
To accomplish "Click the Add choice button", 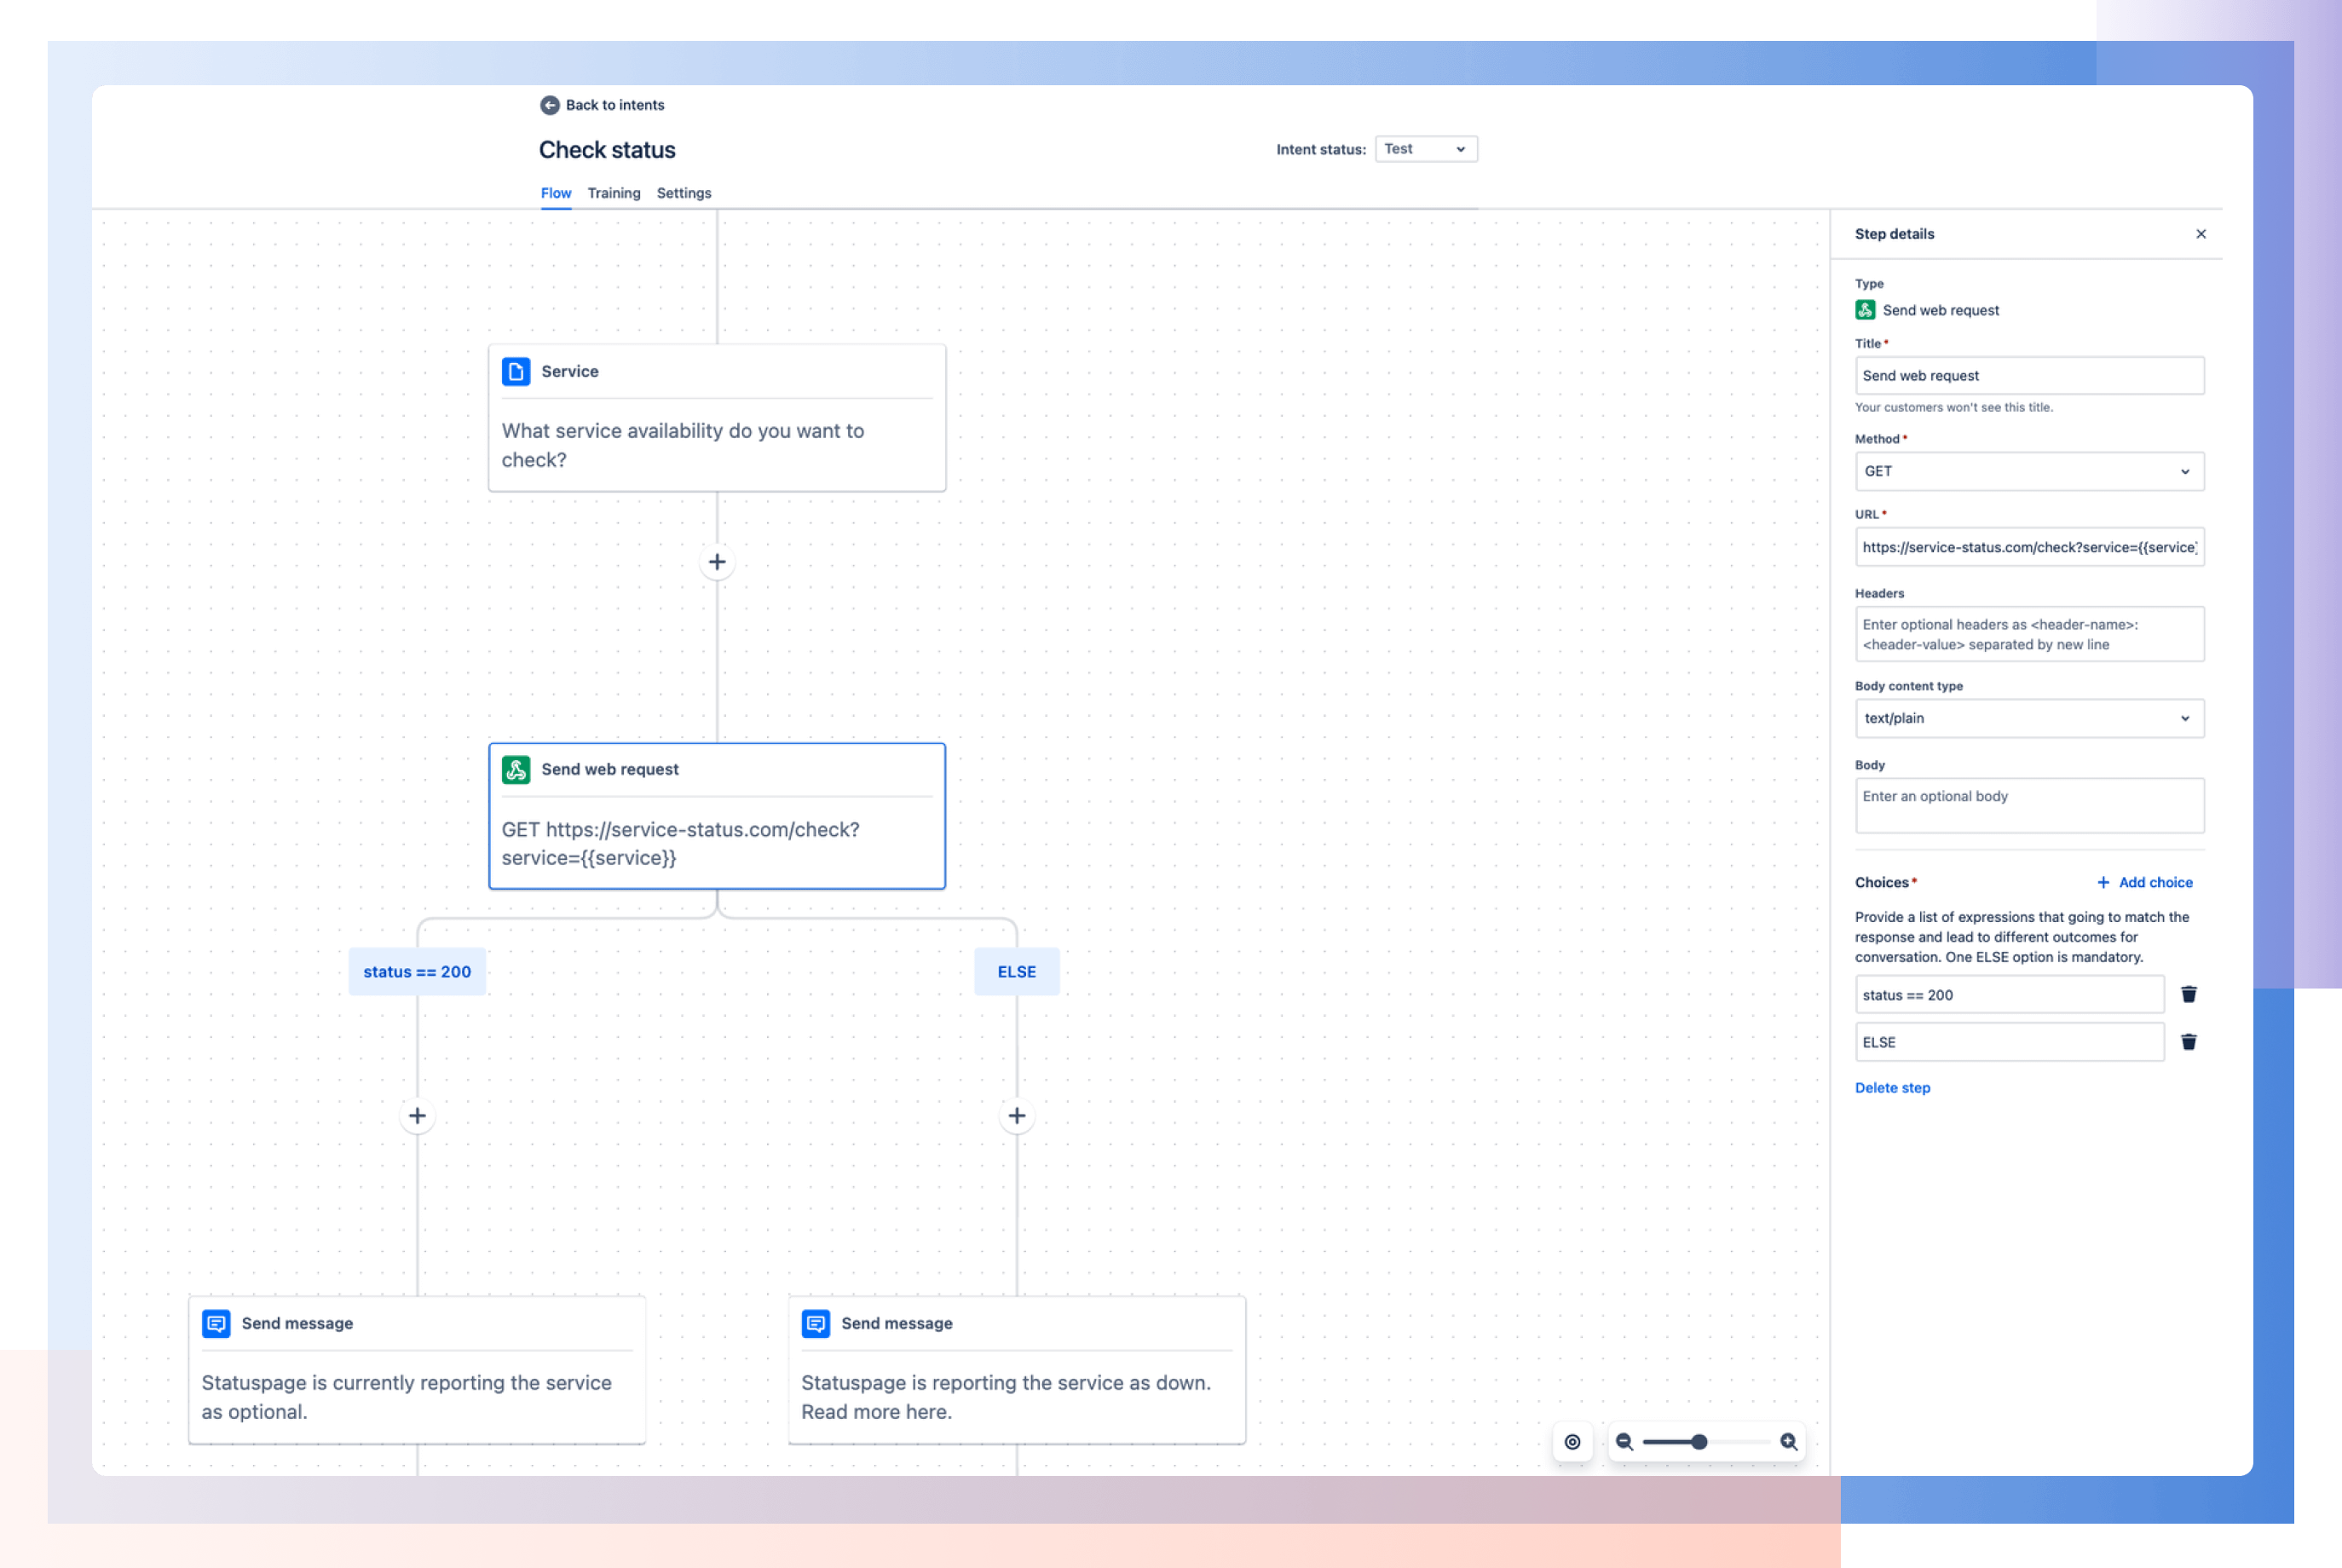I will 2144,882.
